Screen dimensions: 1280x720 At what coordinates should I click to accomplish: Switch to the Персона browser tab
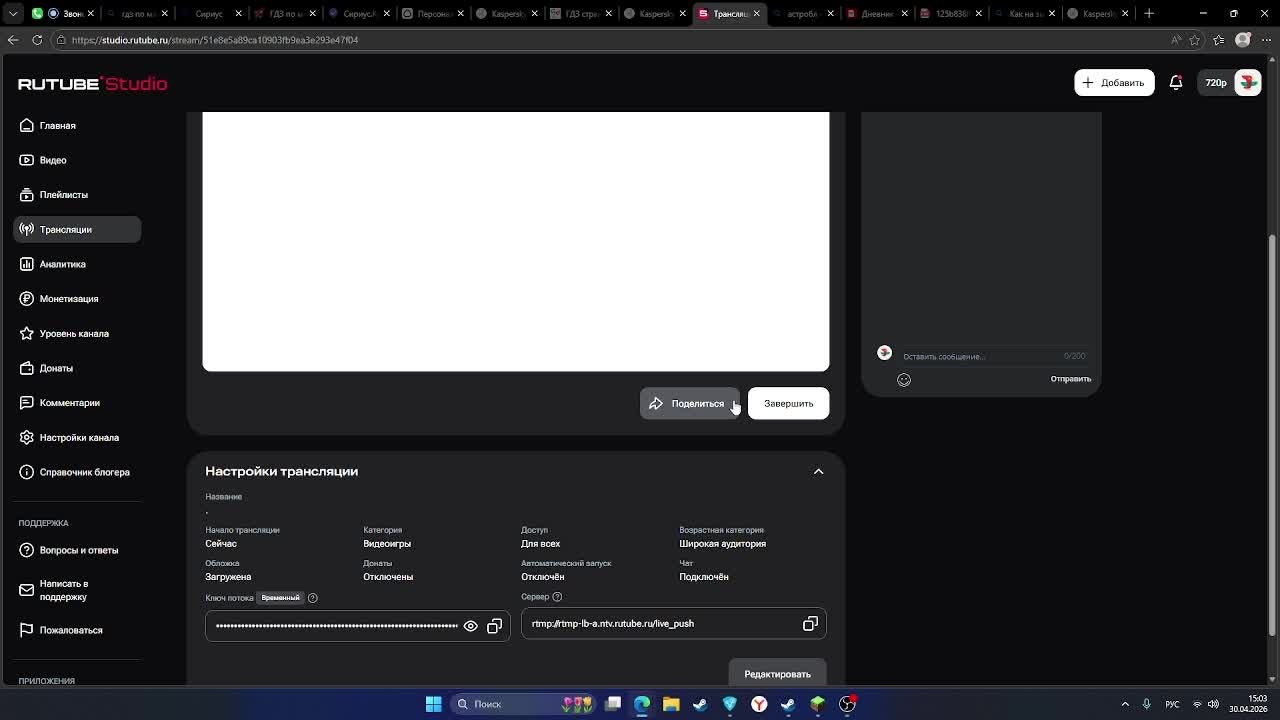point(433,13)
